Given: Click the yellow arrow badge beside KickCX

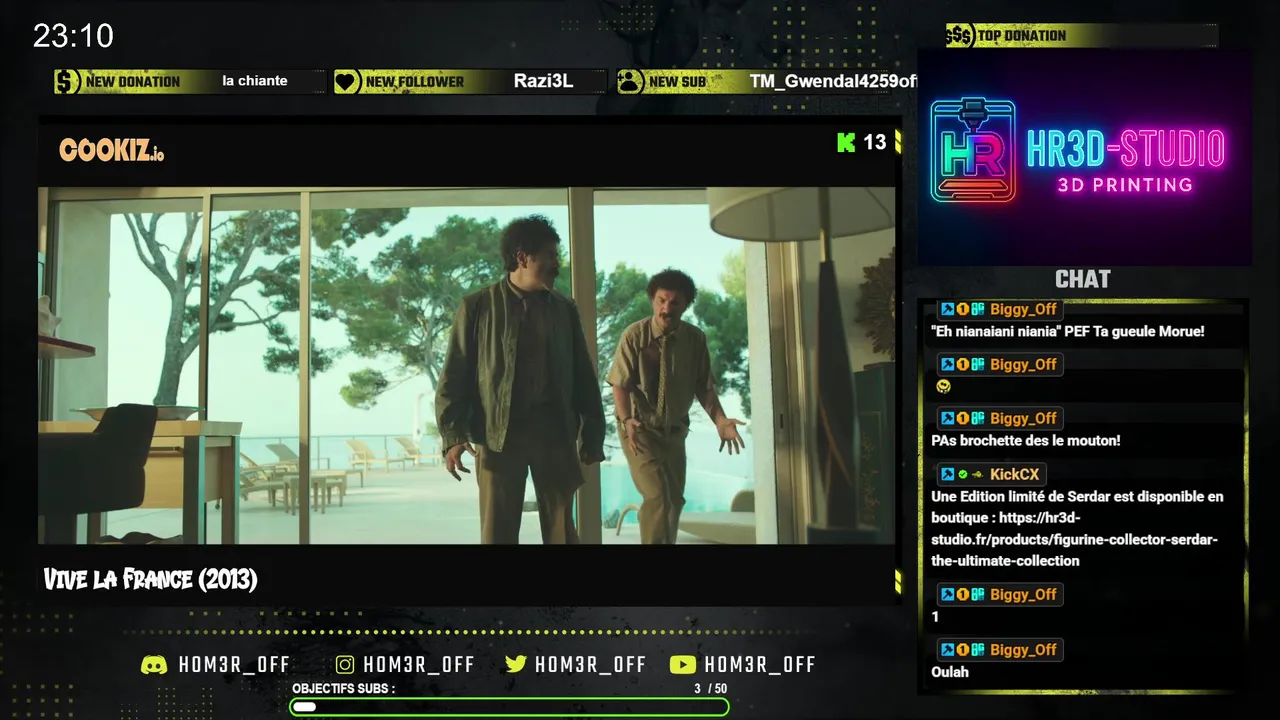Looking at the screenshot, I should (977, 475).
